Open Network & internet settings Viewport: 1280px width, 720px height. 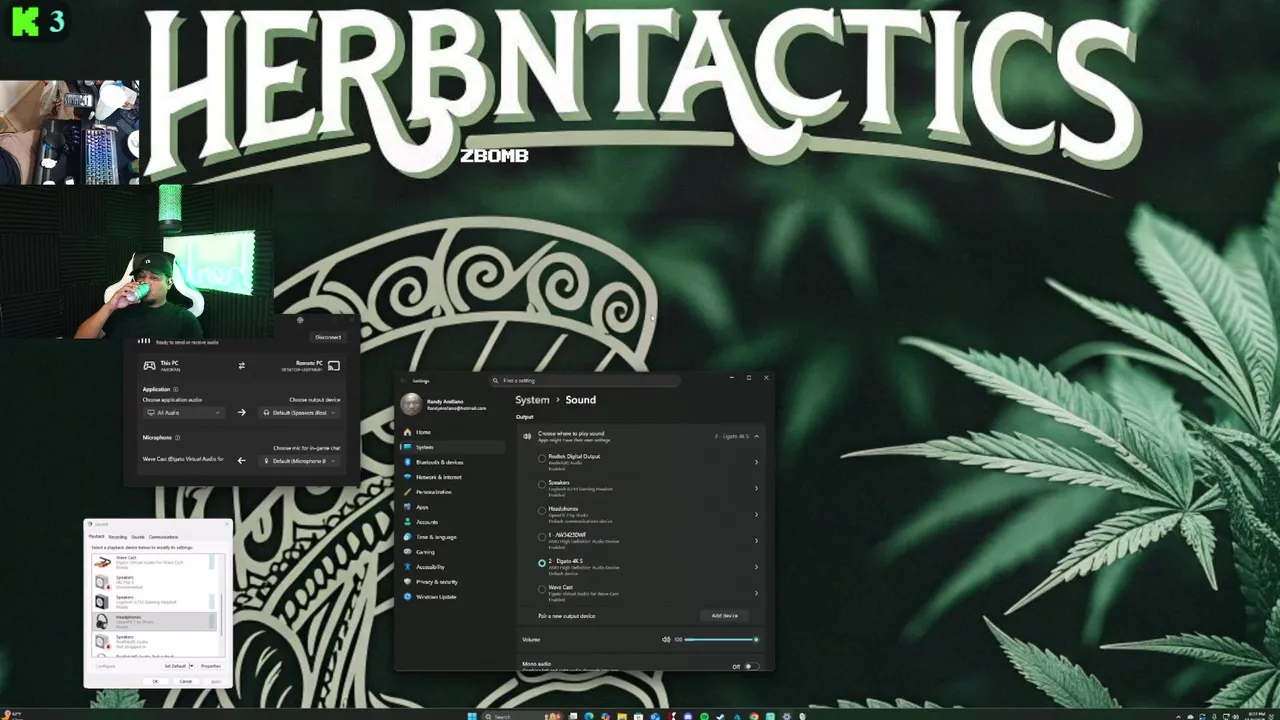click(451, 477)
